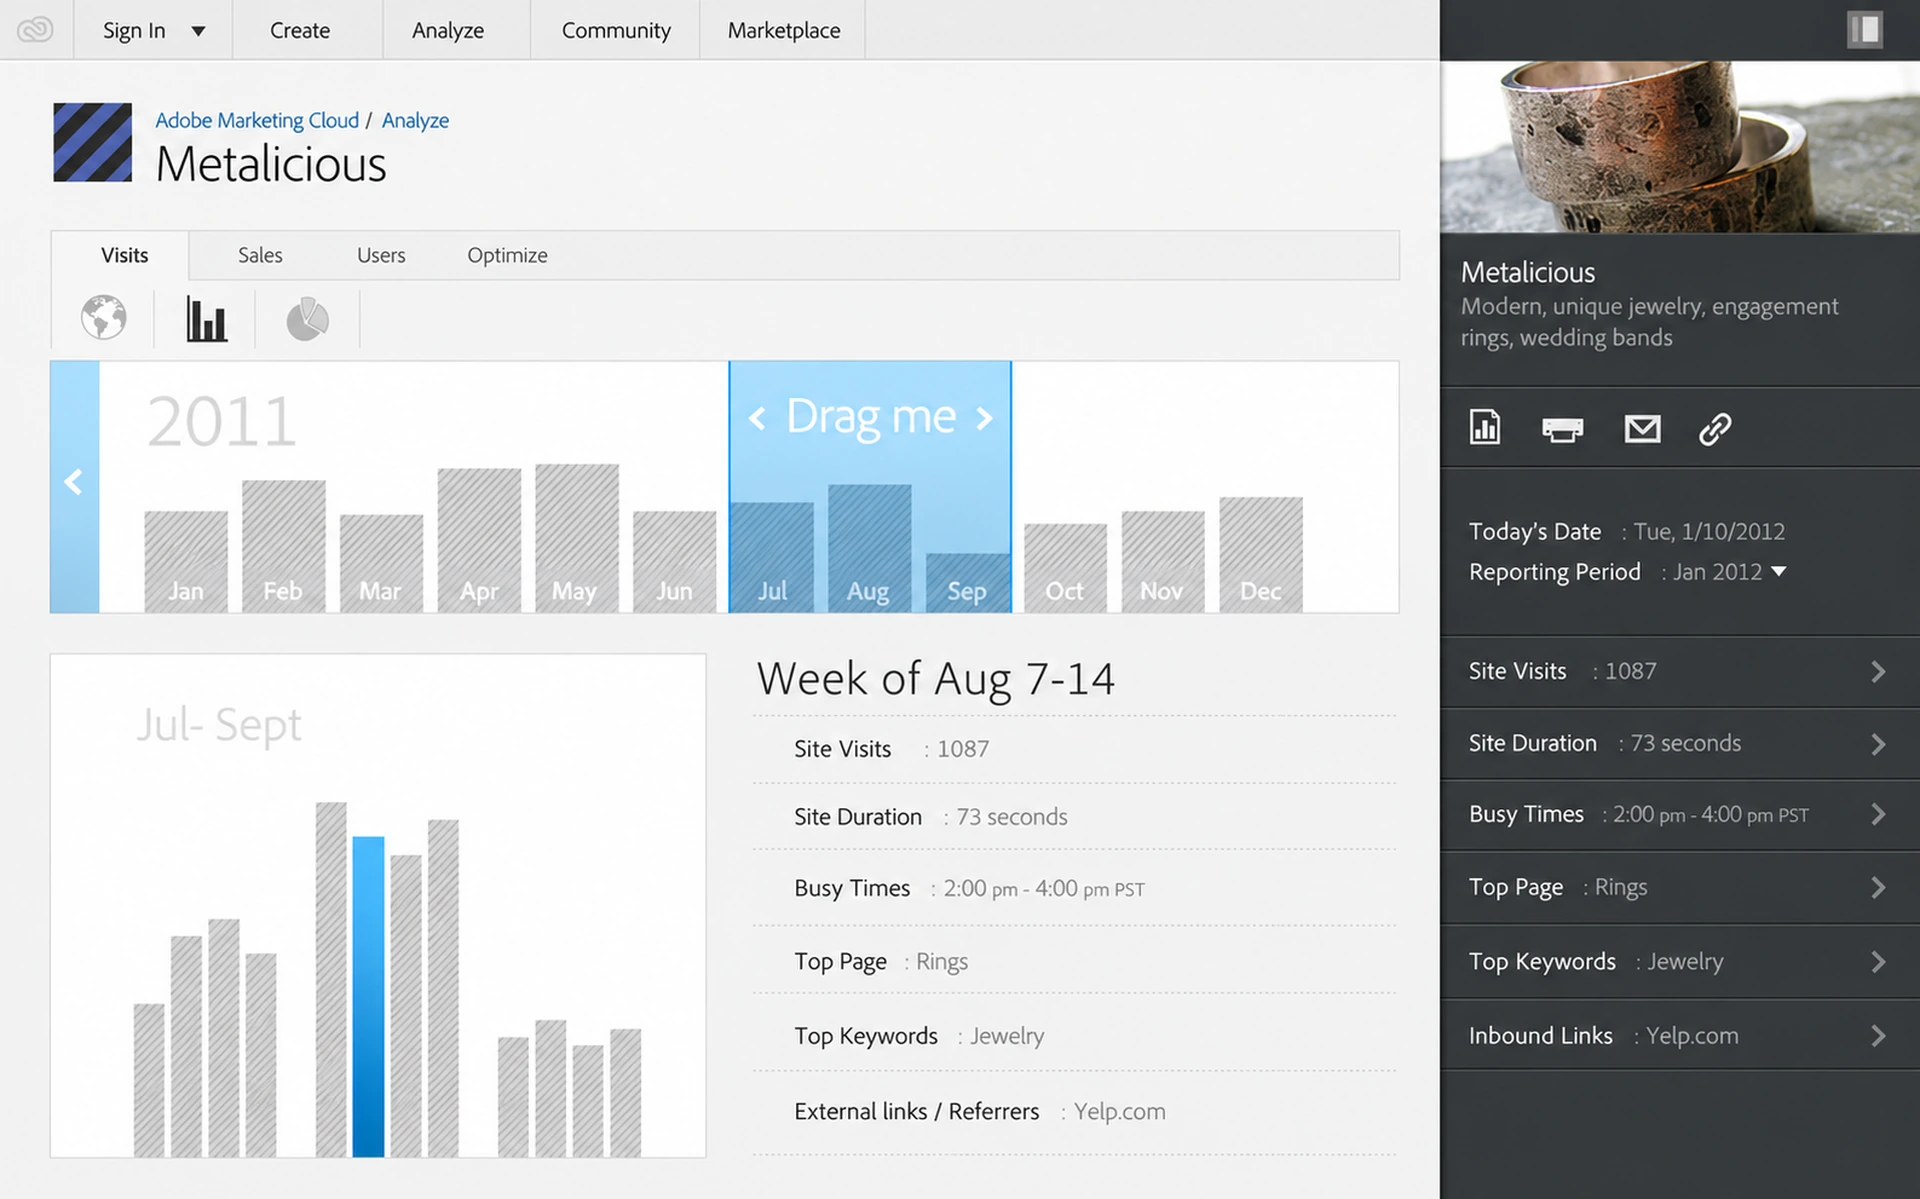Switch to the Users tab

381,255
